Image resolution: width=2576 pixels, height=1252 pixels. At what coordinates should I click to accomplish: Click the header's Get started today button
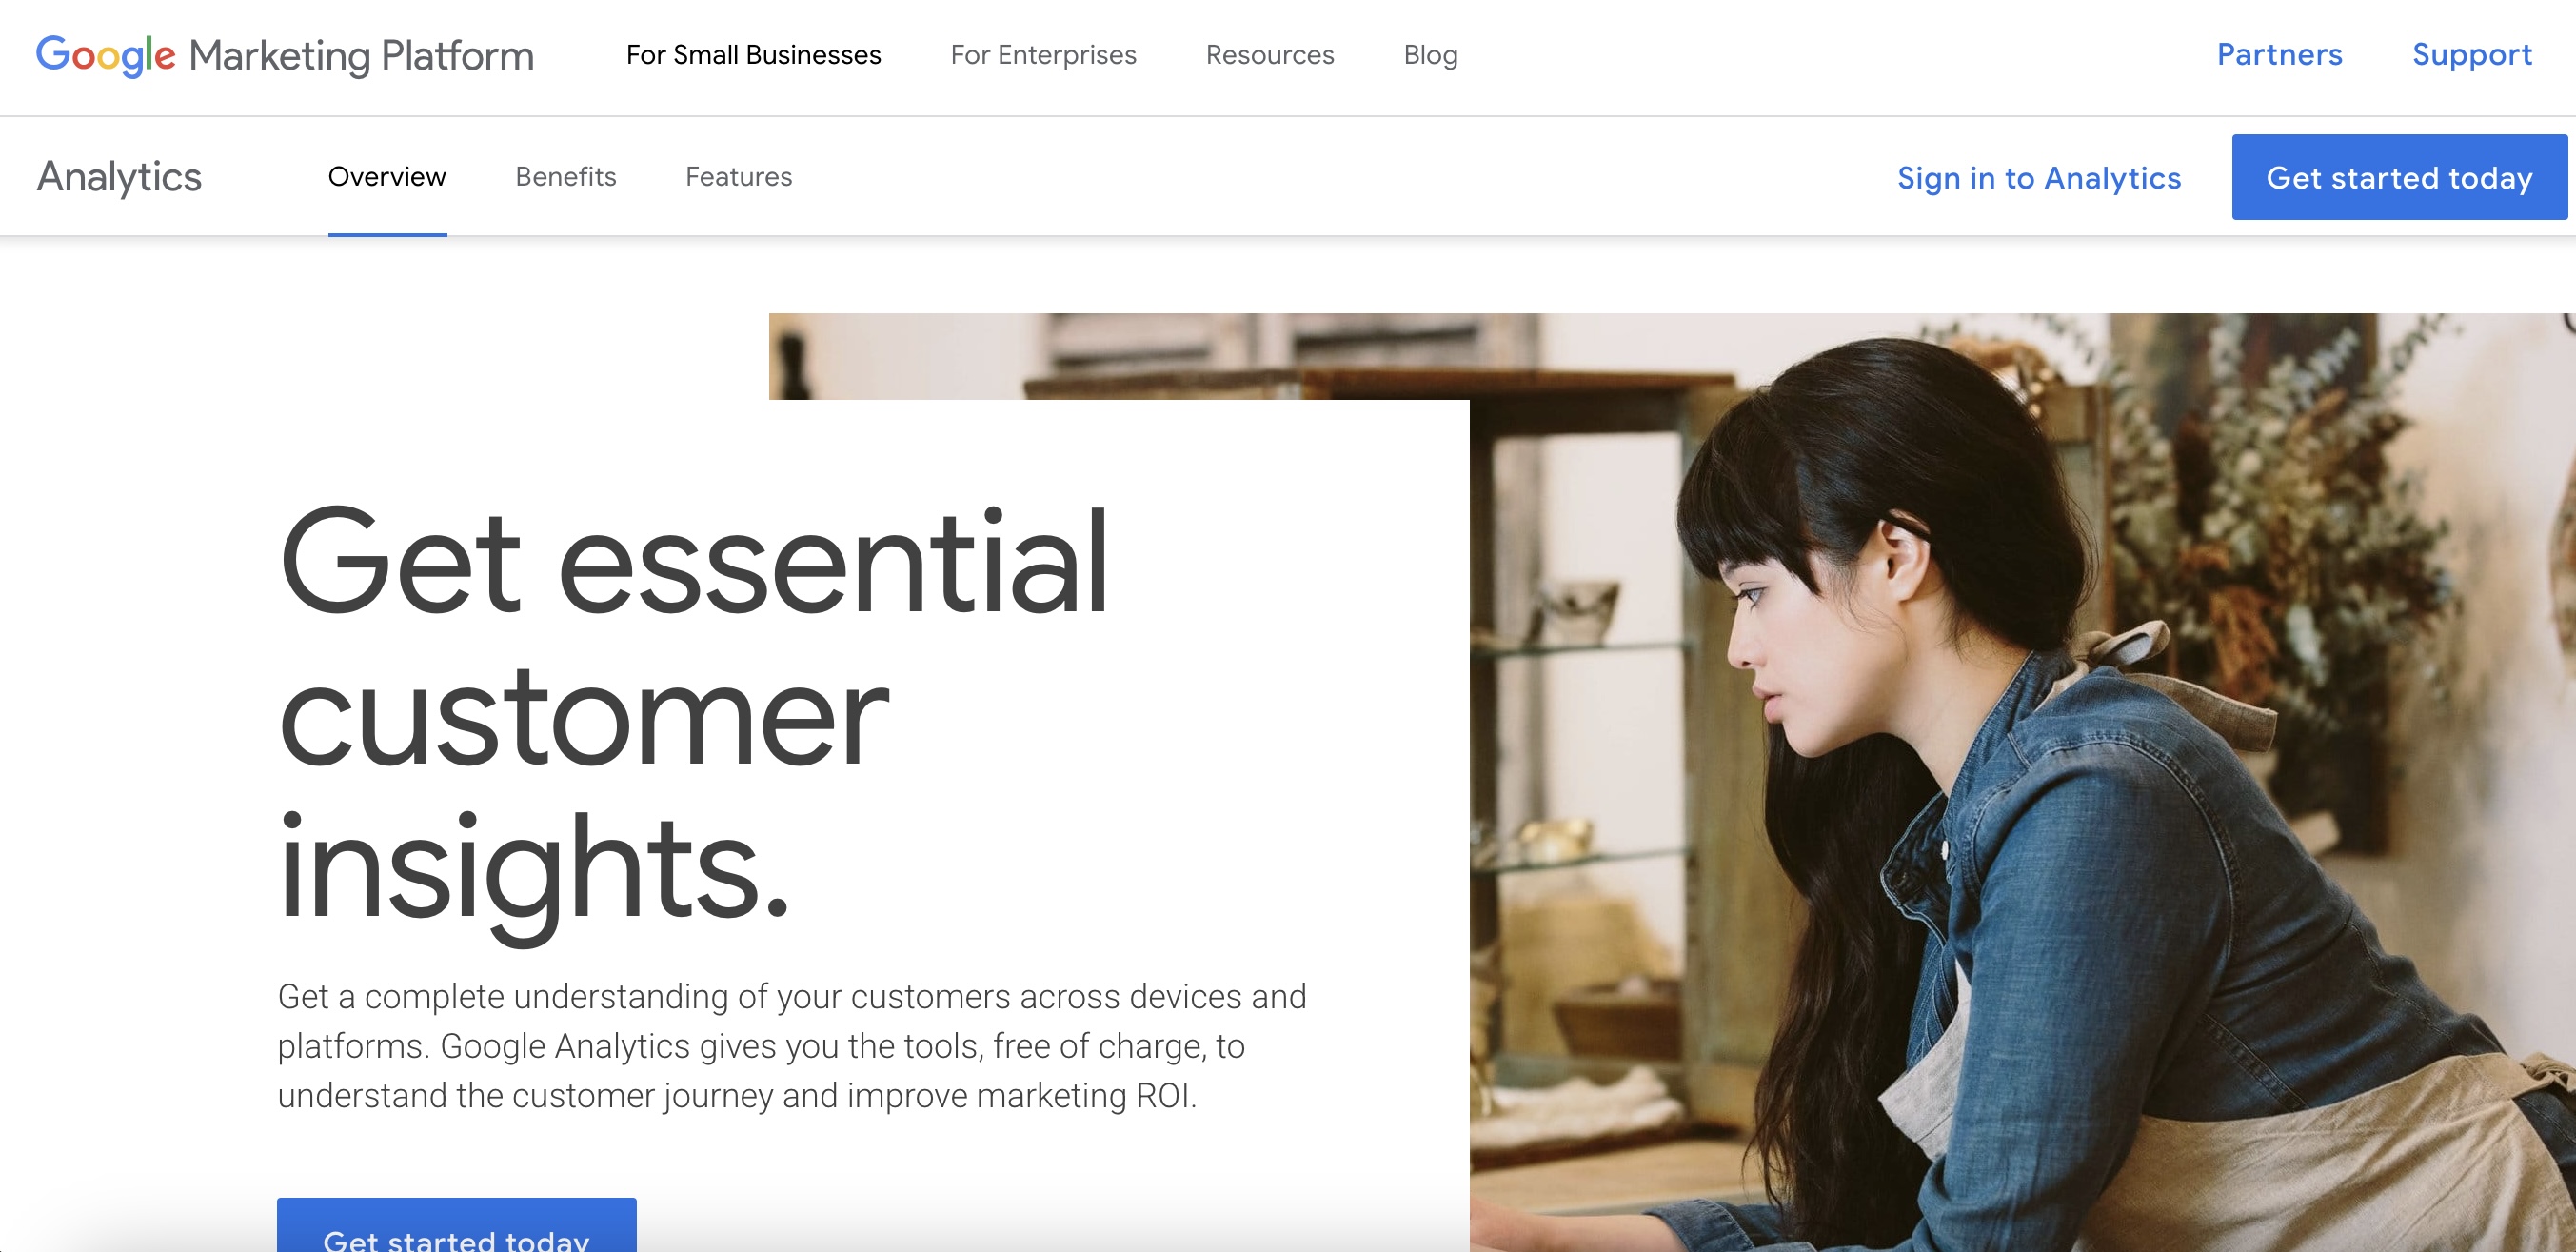[2399, 177]
